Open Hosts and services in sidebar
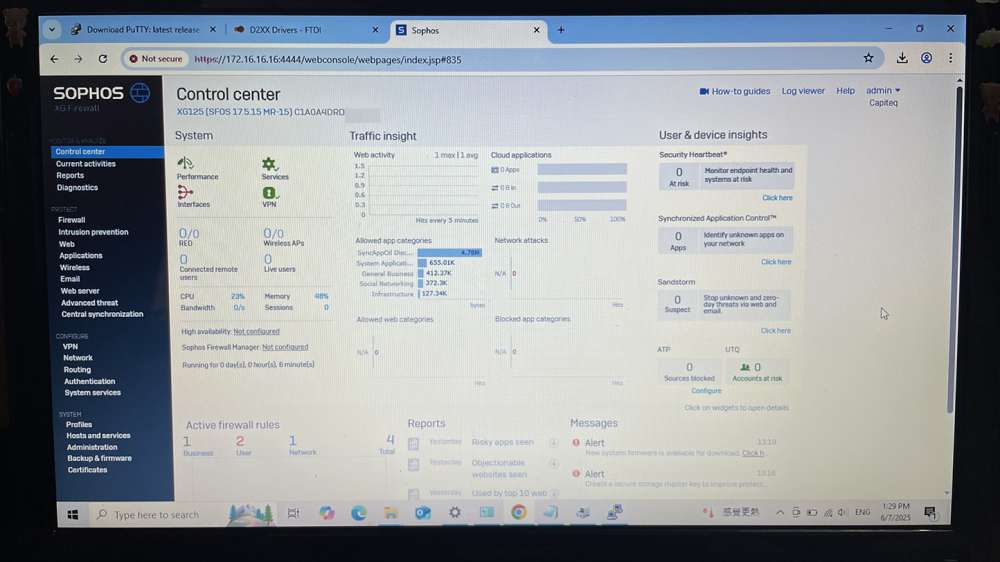This screenshot has height=562, width=1000. click(x=98, y=436)
